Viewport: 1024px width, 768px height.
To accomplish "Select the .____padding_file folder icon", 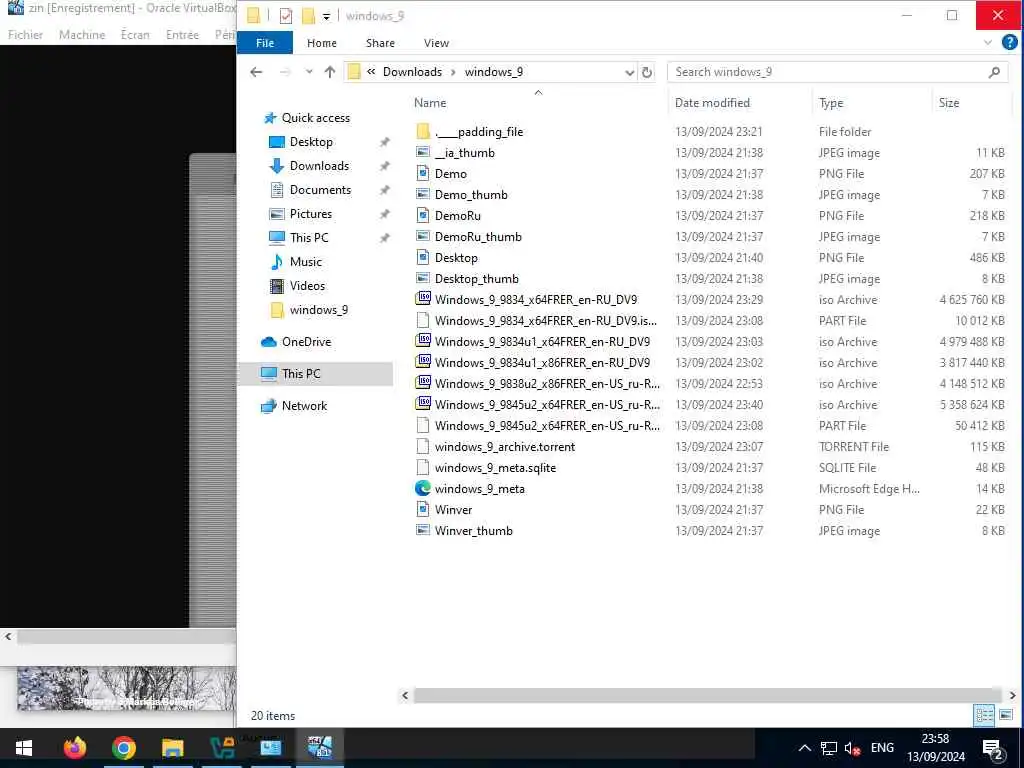I will [x=423, y=131].
